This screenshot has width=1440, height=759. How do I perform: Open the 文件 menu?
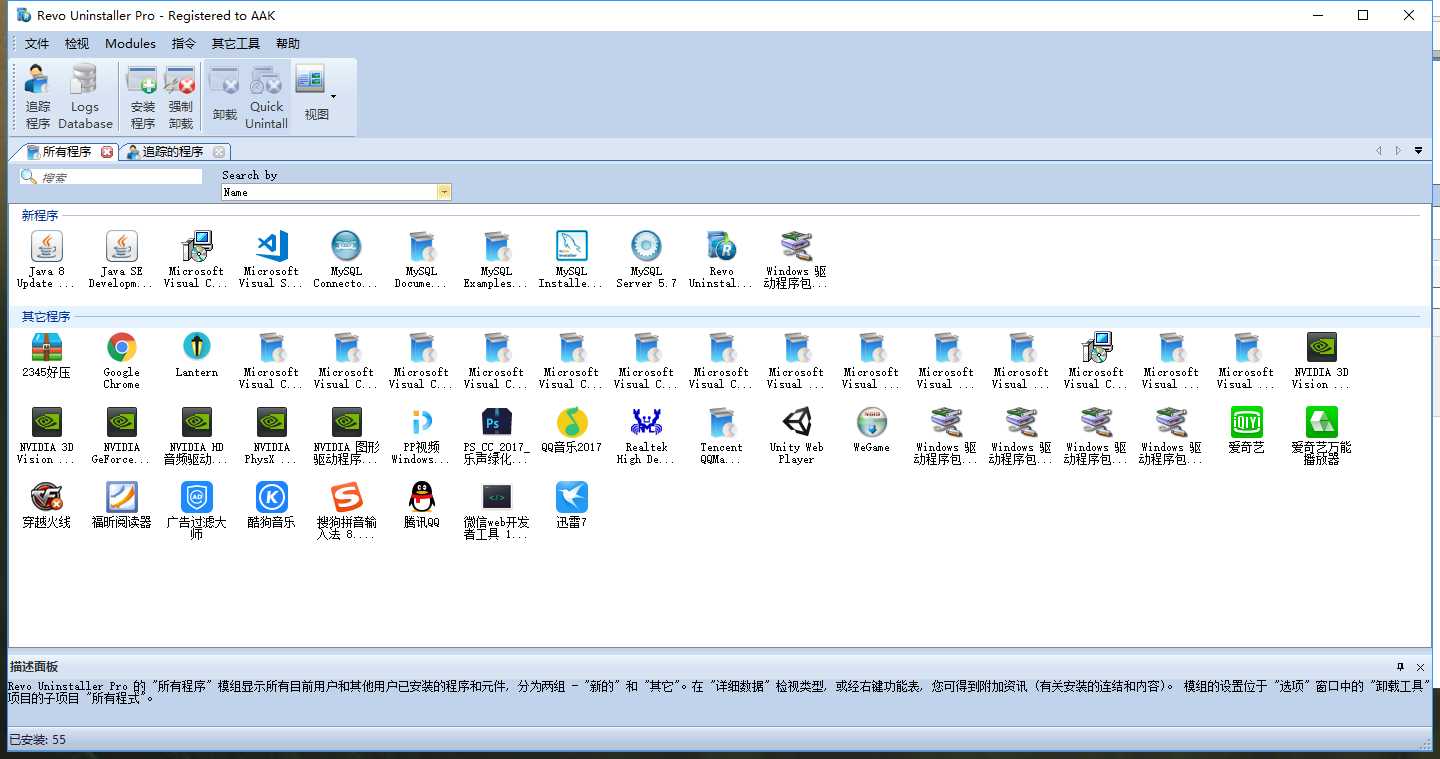[37, 44]
